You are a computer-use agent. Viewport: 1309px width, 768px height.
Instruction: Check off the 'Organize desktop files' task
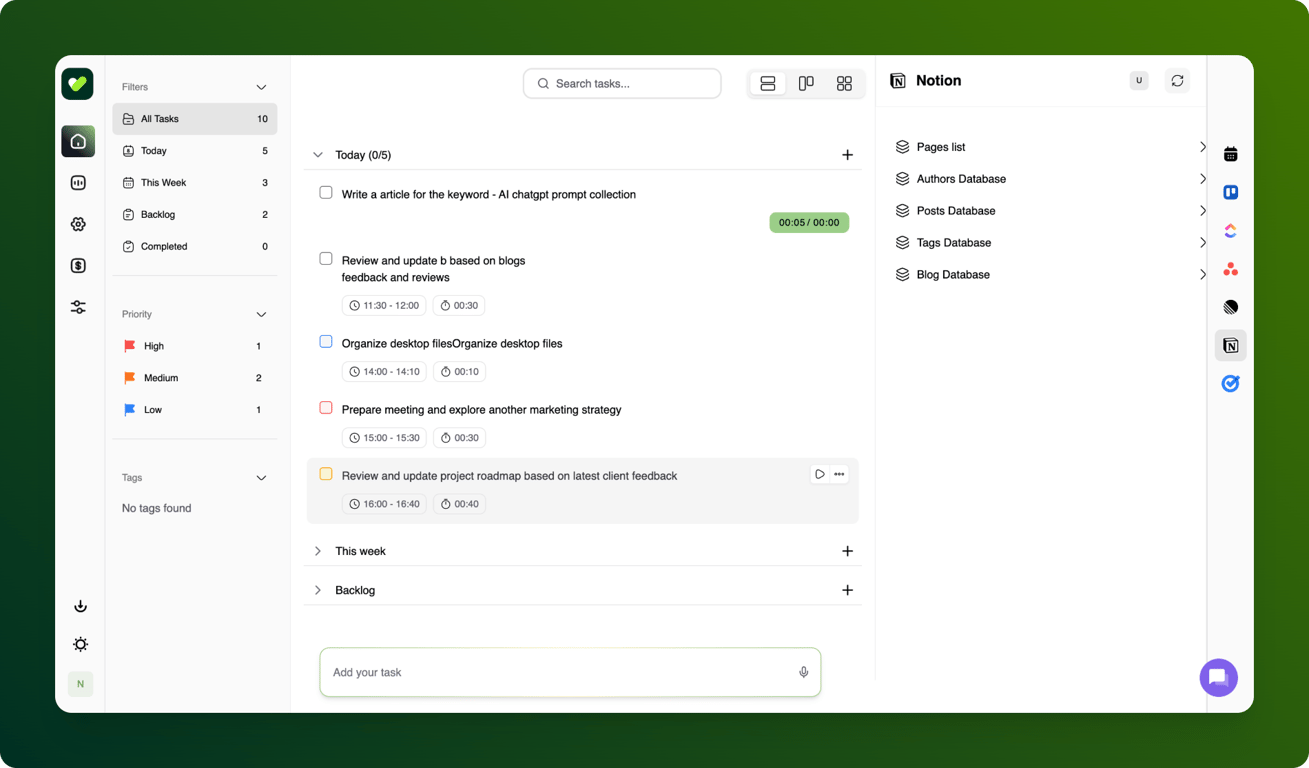[326, 341]
